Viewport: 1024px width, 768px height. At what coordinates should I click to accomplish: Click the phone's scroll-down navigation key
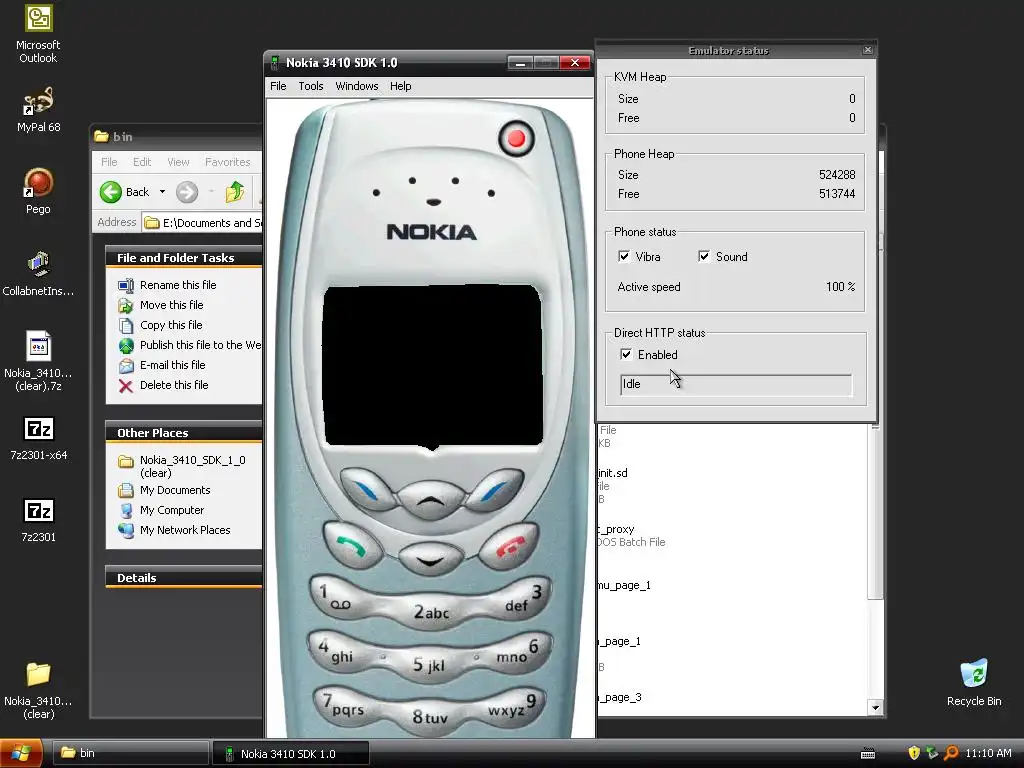click(x=430, y=559)
